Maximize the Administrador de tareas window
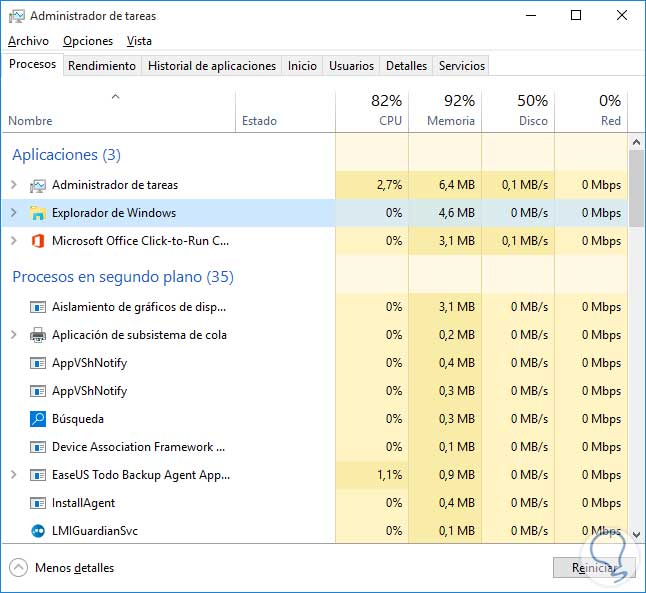Screen dimensions: 646x593 (576, 16)
